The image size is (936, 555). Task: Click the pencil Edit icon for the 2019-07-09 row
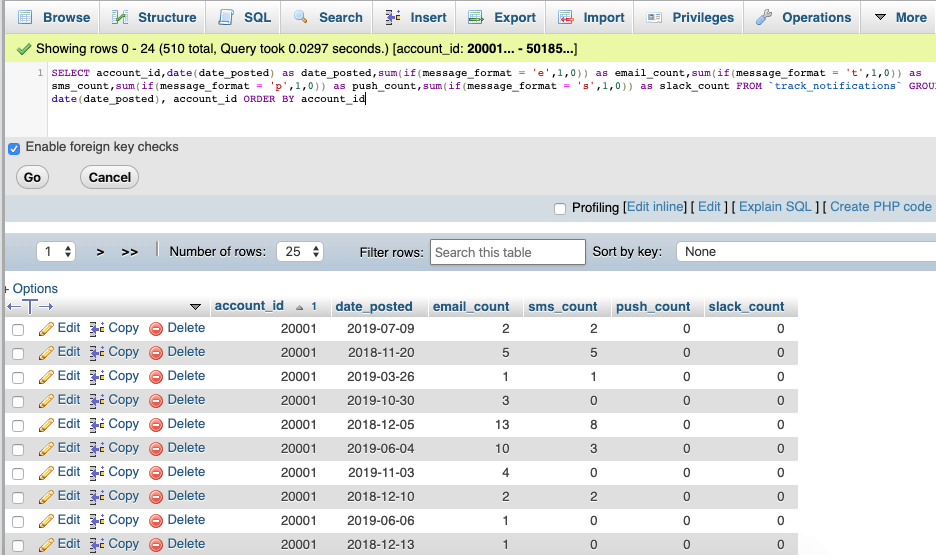(x=46, y=329)
